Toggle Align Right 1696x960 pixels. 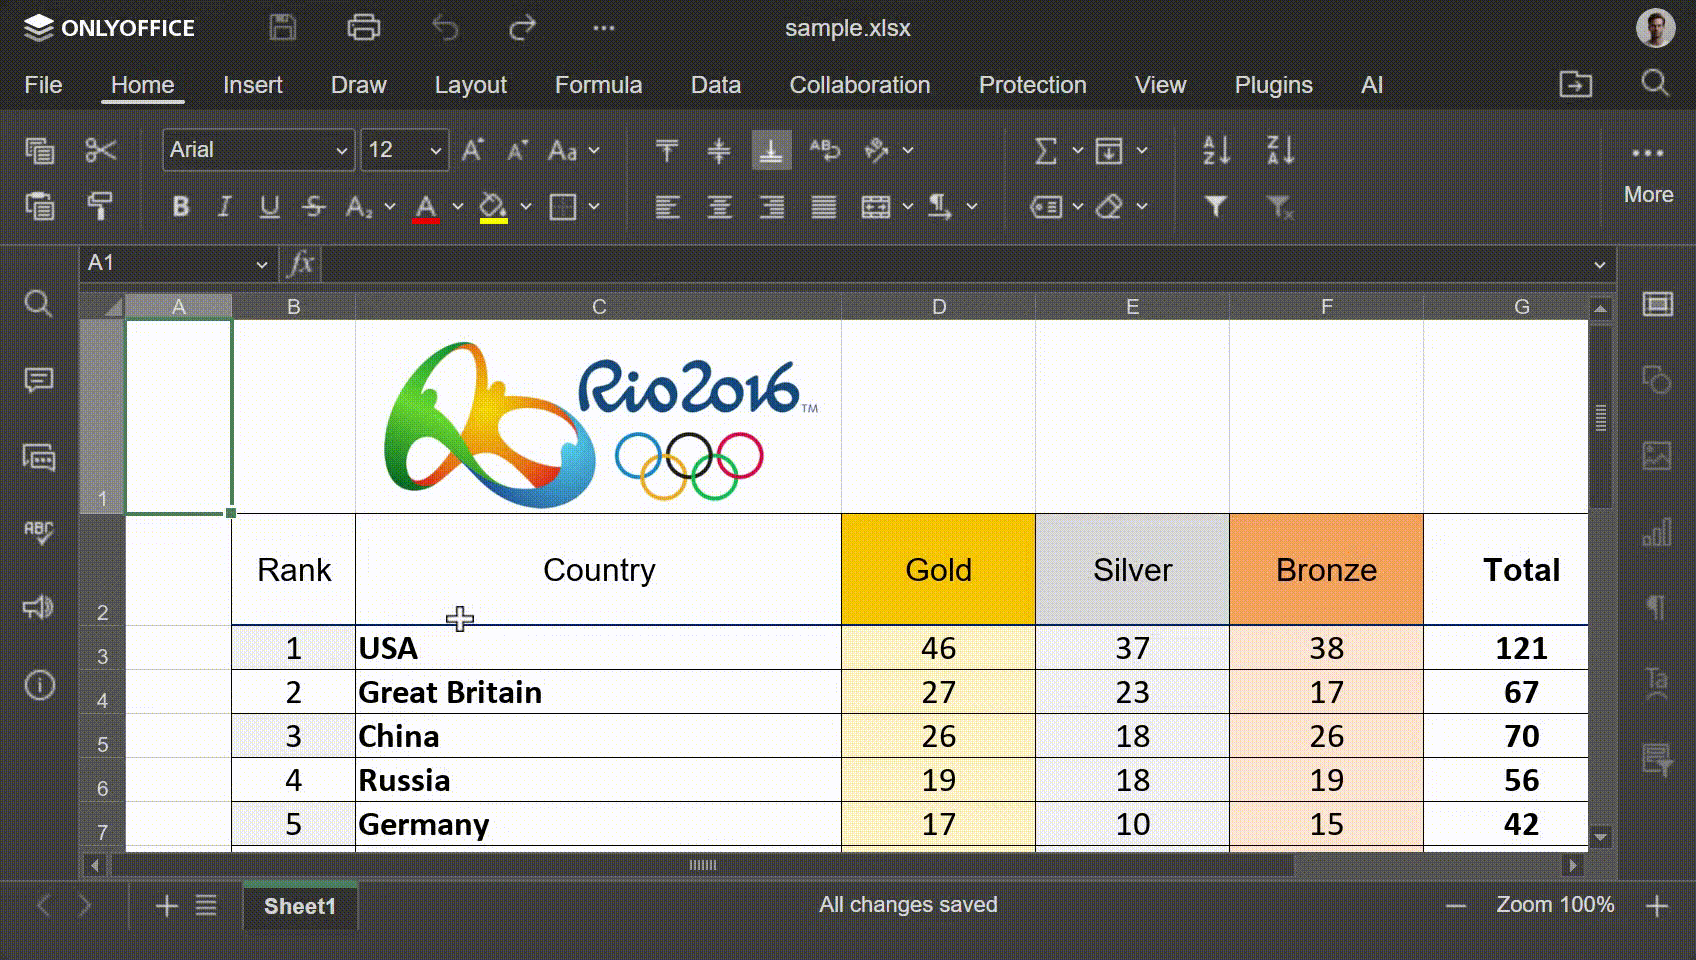(x=771, y=207)
